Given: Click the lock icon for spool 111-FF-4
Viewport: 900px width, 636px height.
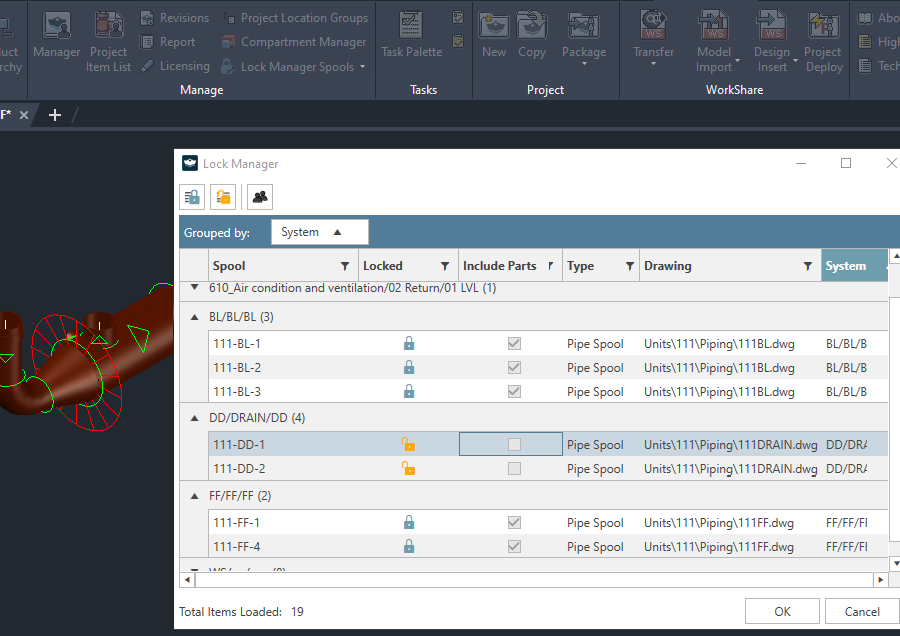Looking at the screenshot, I should (x=409, y=546).
